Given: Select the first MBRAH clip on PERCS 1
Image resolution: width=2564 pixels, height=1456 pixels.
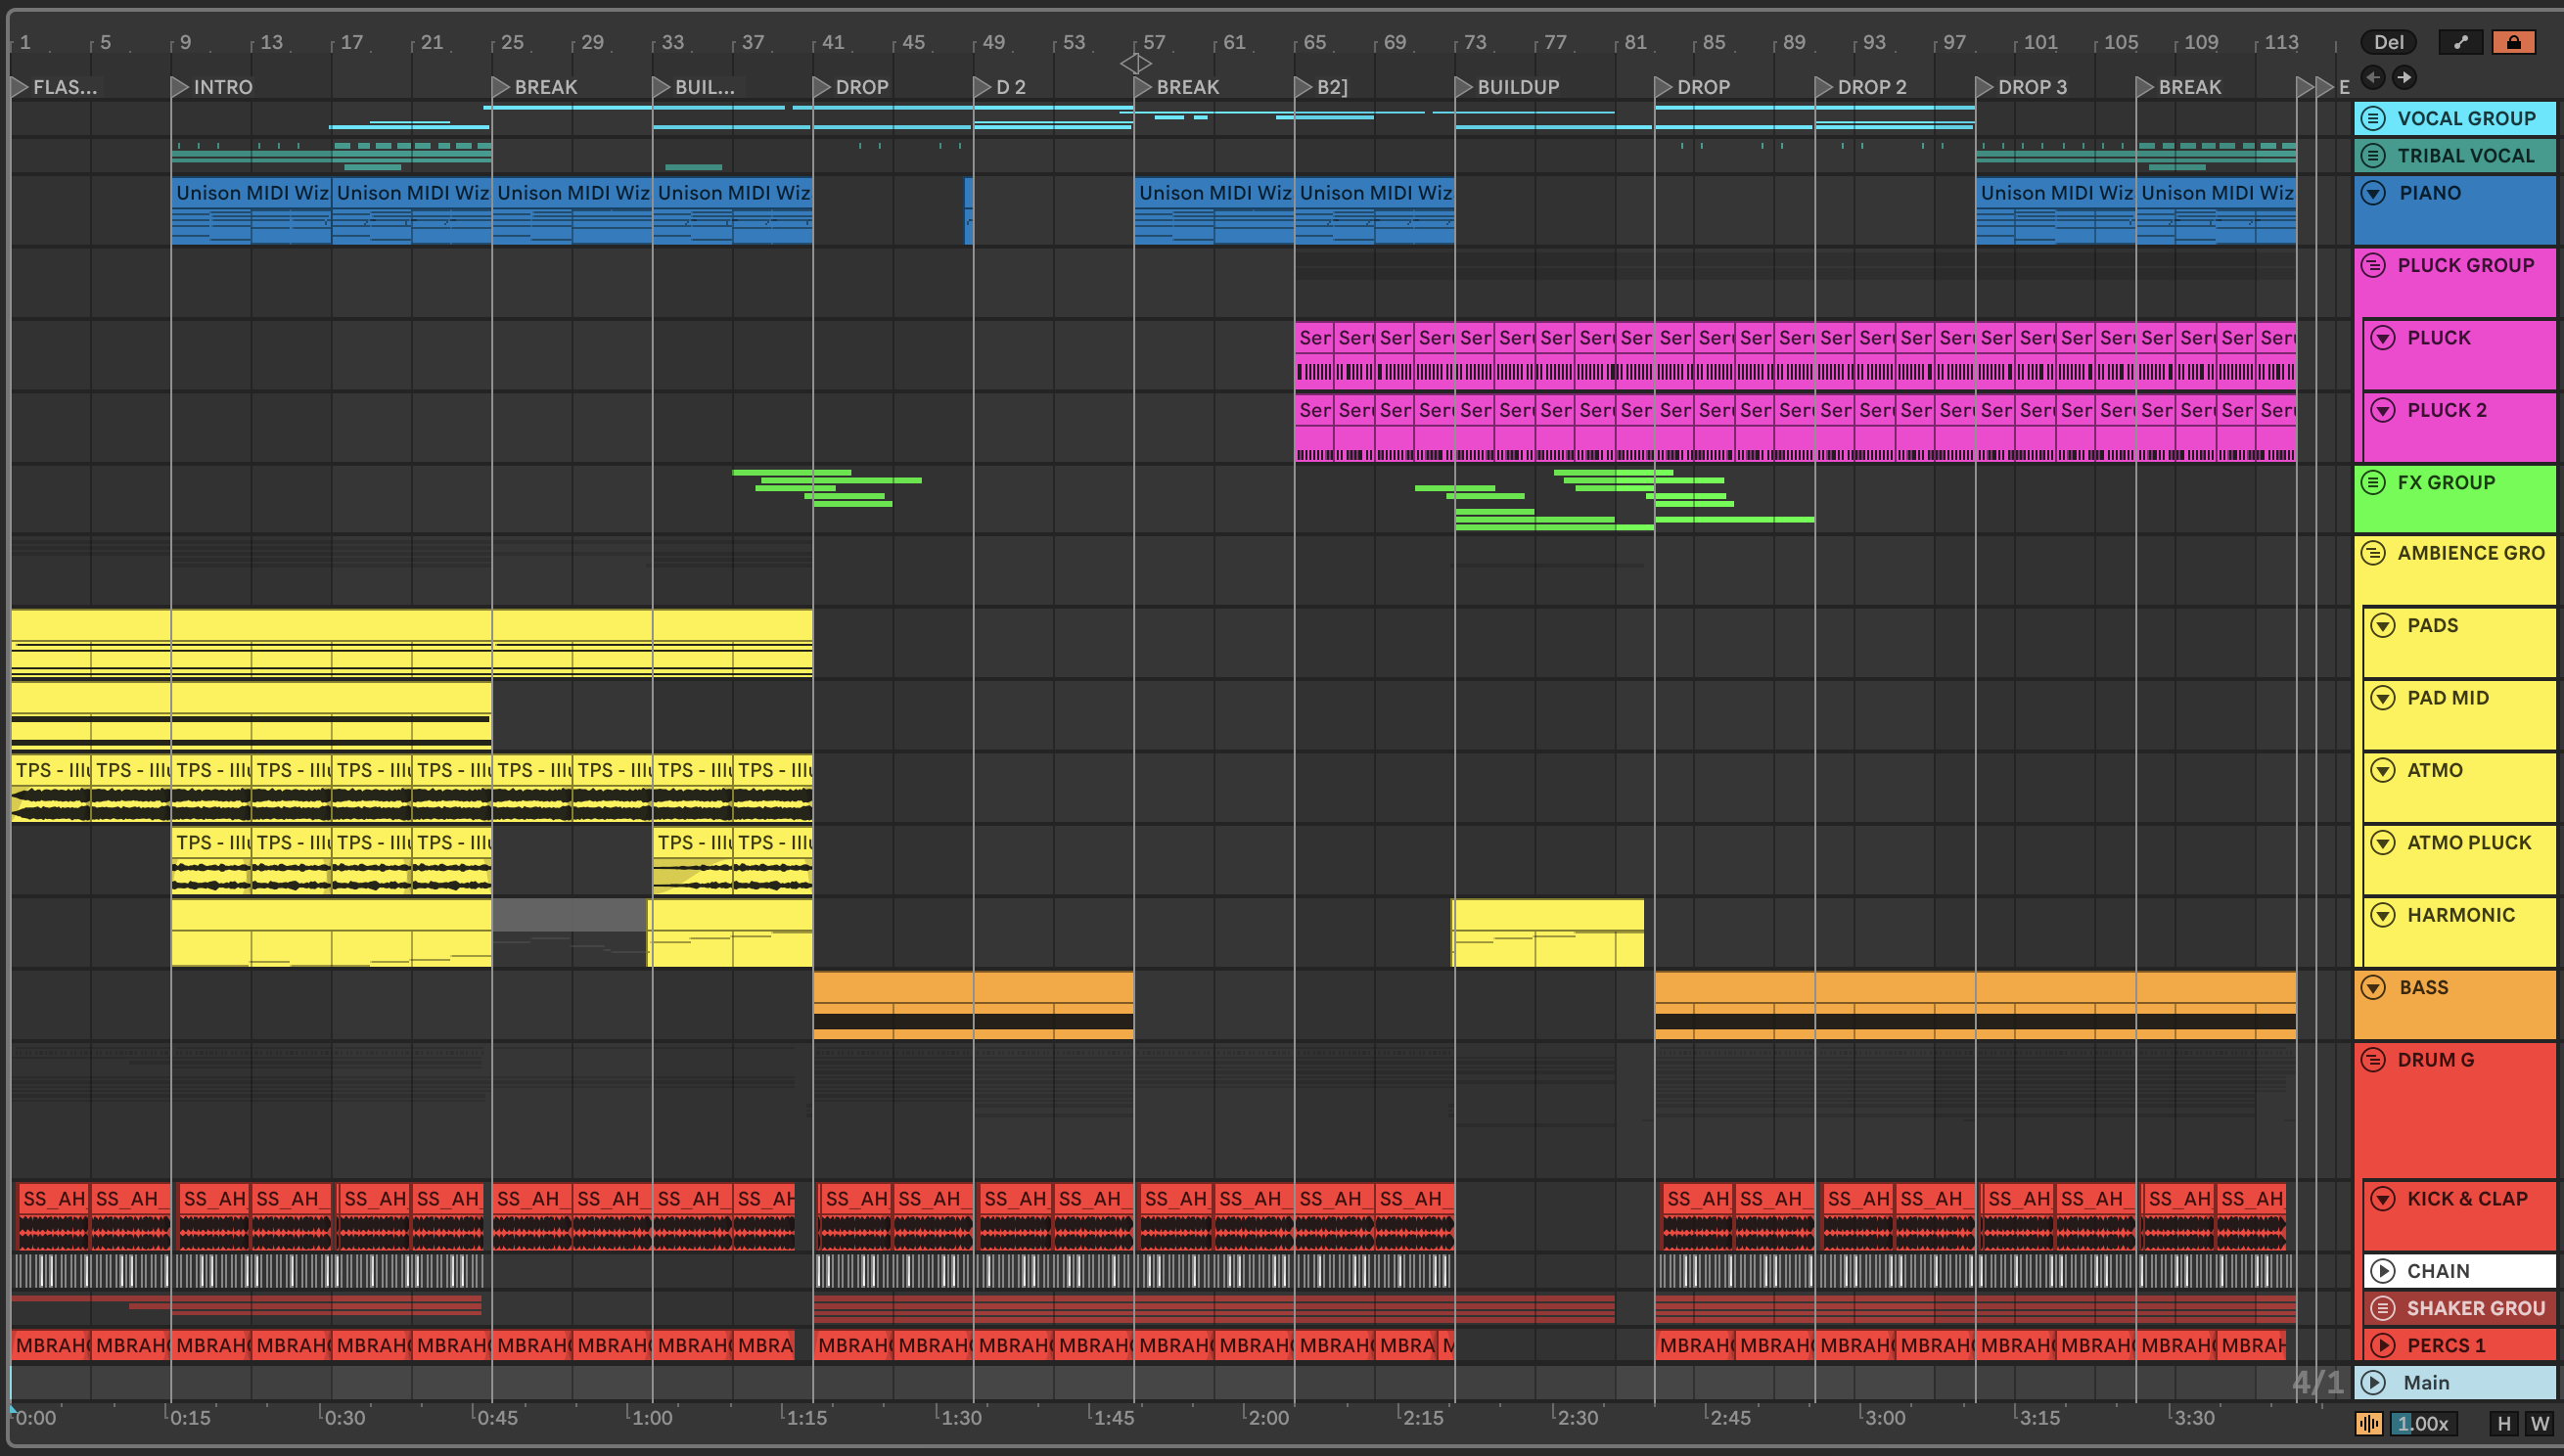Looking at the screenshot, I should click(50, 1345).
